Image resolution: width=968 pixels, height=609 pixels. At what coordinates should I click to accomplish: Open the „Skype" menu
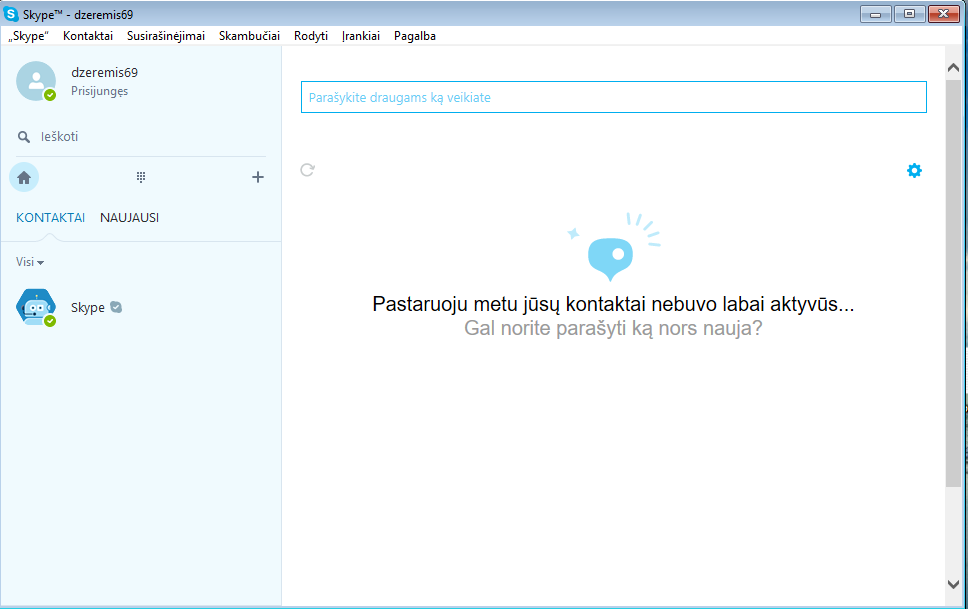[28, 36]
